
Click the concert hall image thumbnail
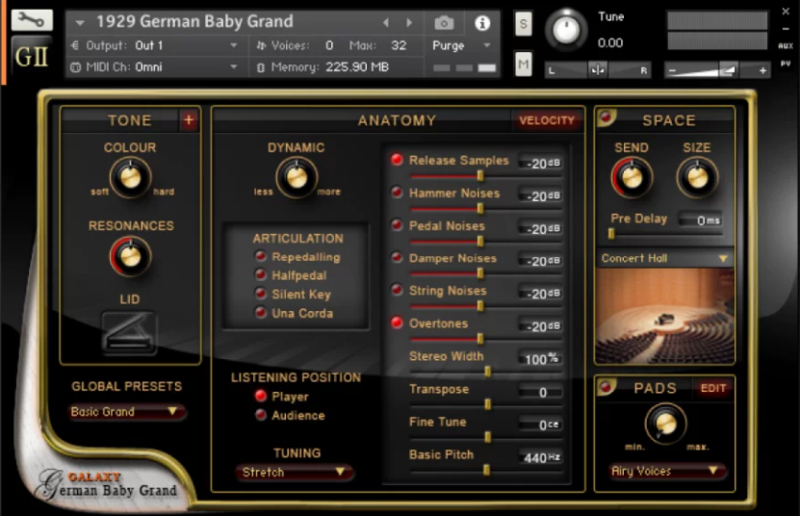coord(665,315)
